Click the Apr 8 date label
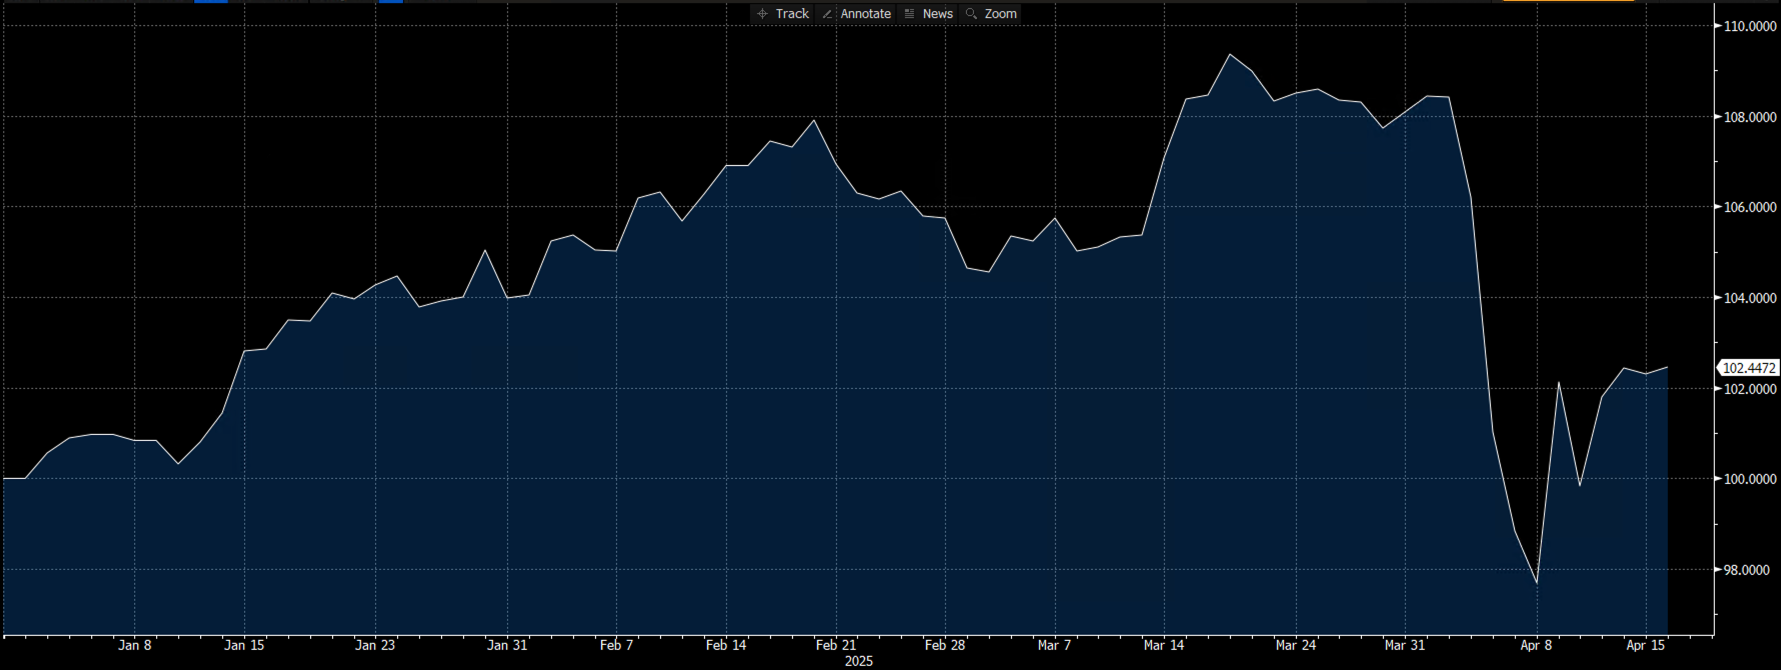Image resolution: width=1781 pixels, height=670 pixels. coord(1536,645)
